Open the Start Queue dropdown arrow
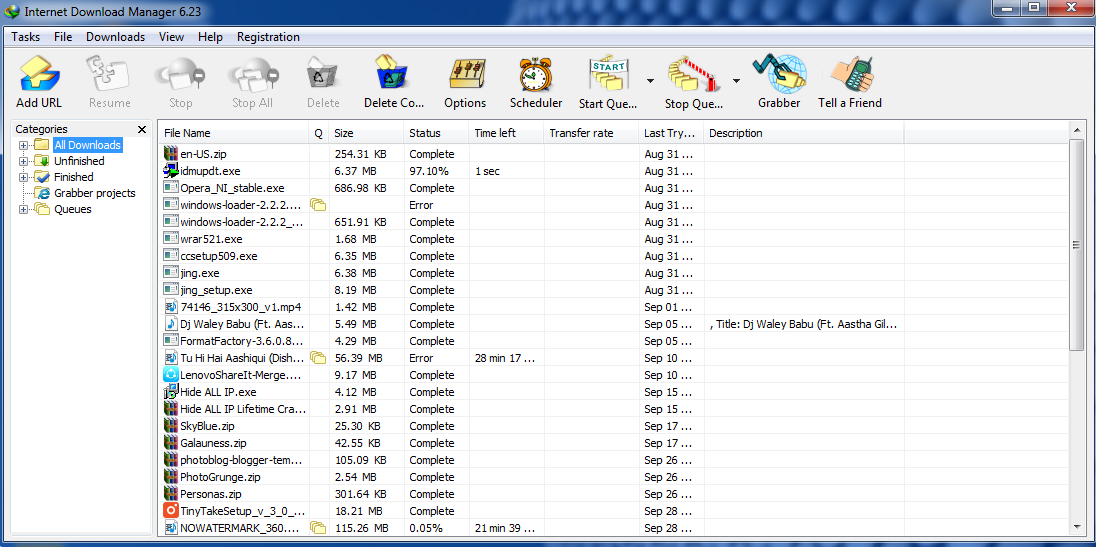1096x547 pixels. coord(650,81)
